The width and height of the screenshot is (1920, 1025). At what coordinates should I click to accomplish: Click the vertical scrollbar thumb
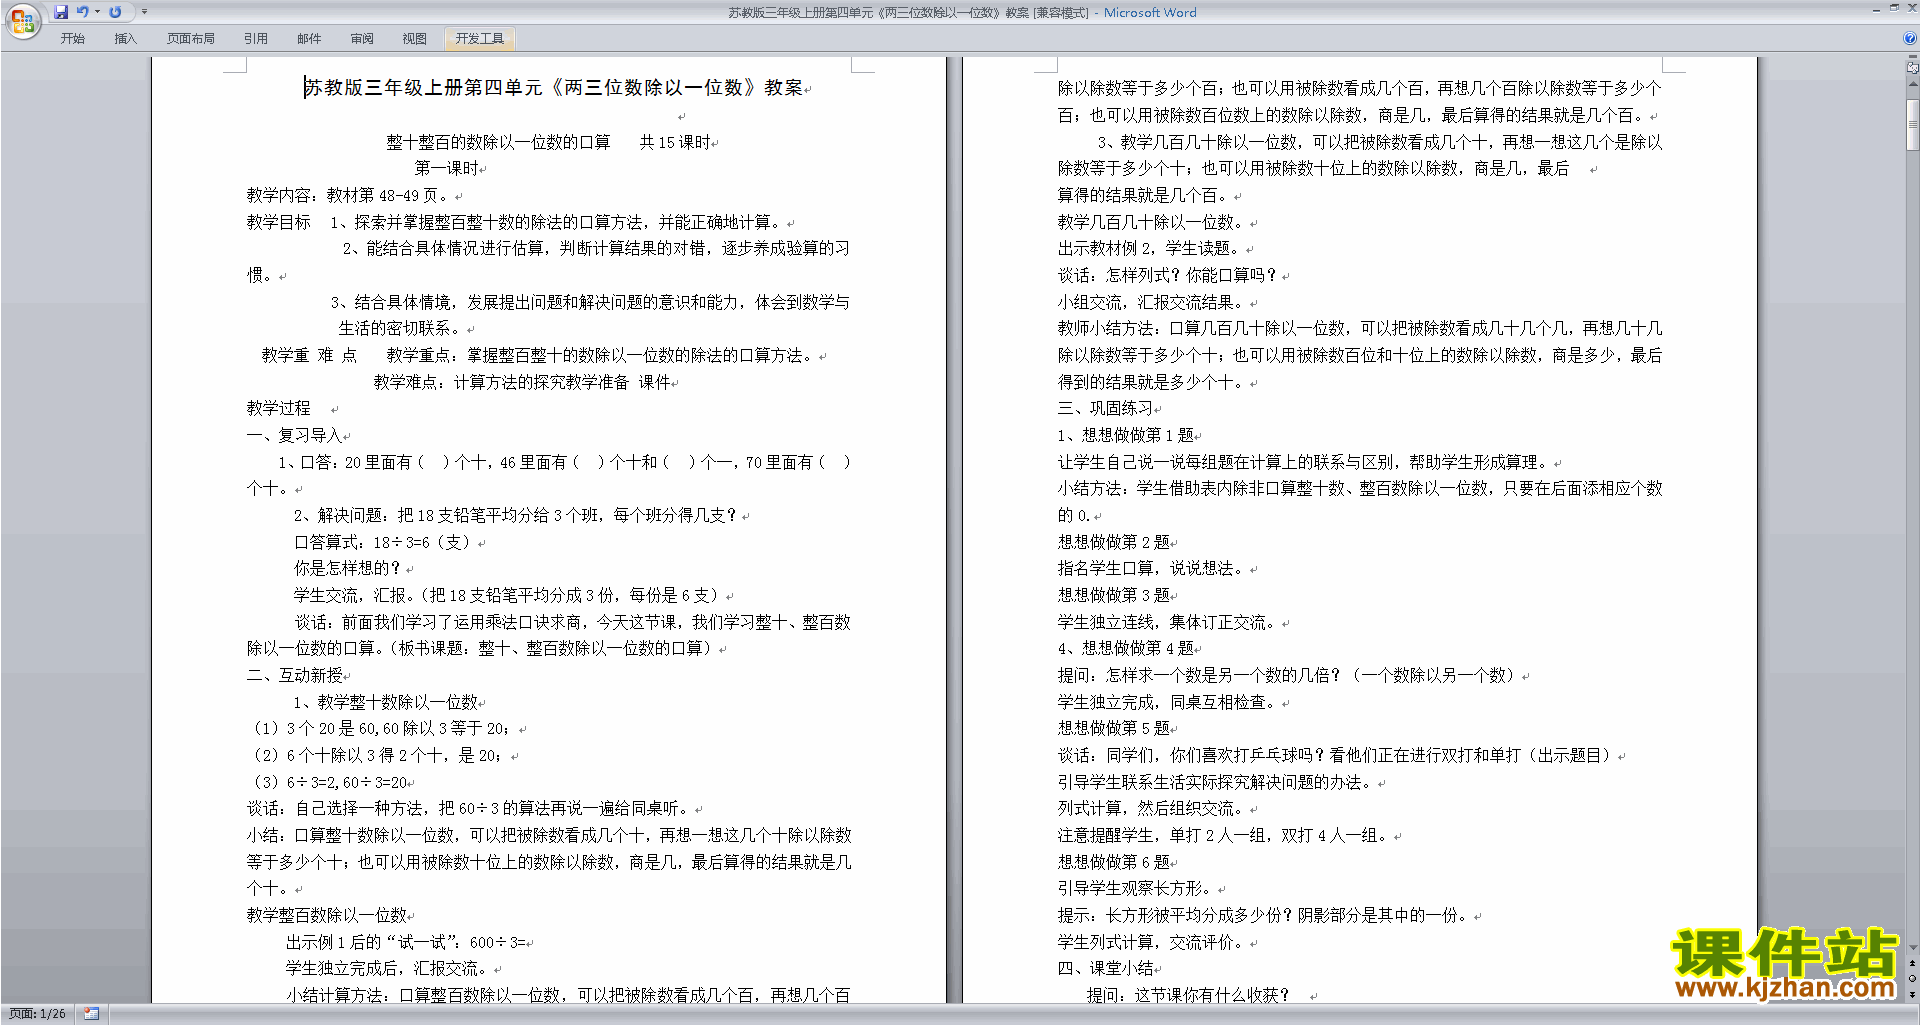click(x=1912, y=124)
